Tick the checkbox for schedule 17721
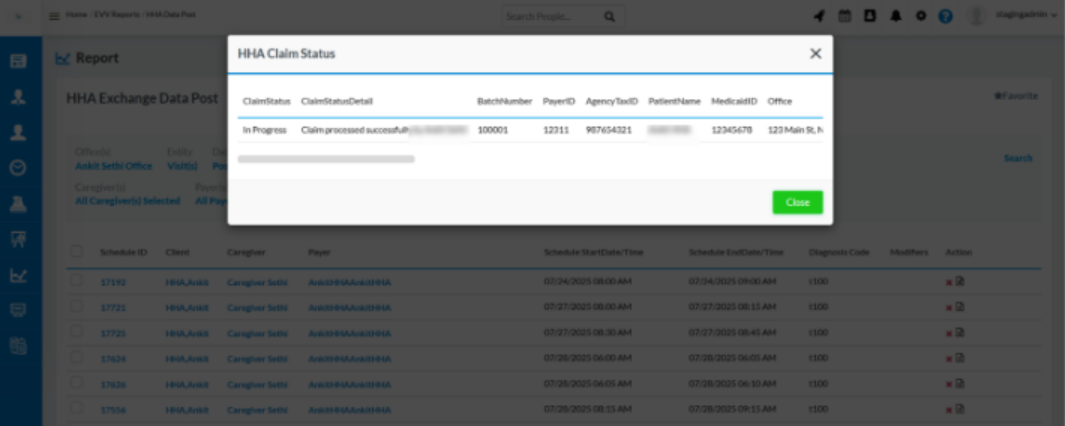Viewport: 1065px width, 426px height. click(x=78, y=307)
